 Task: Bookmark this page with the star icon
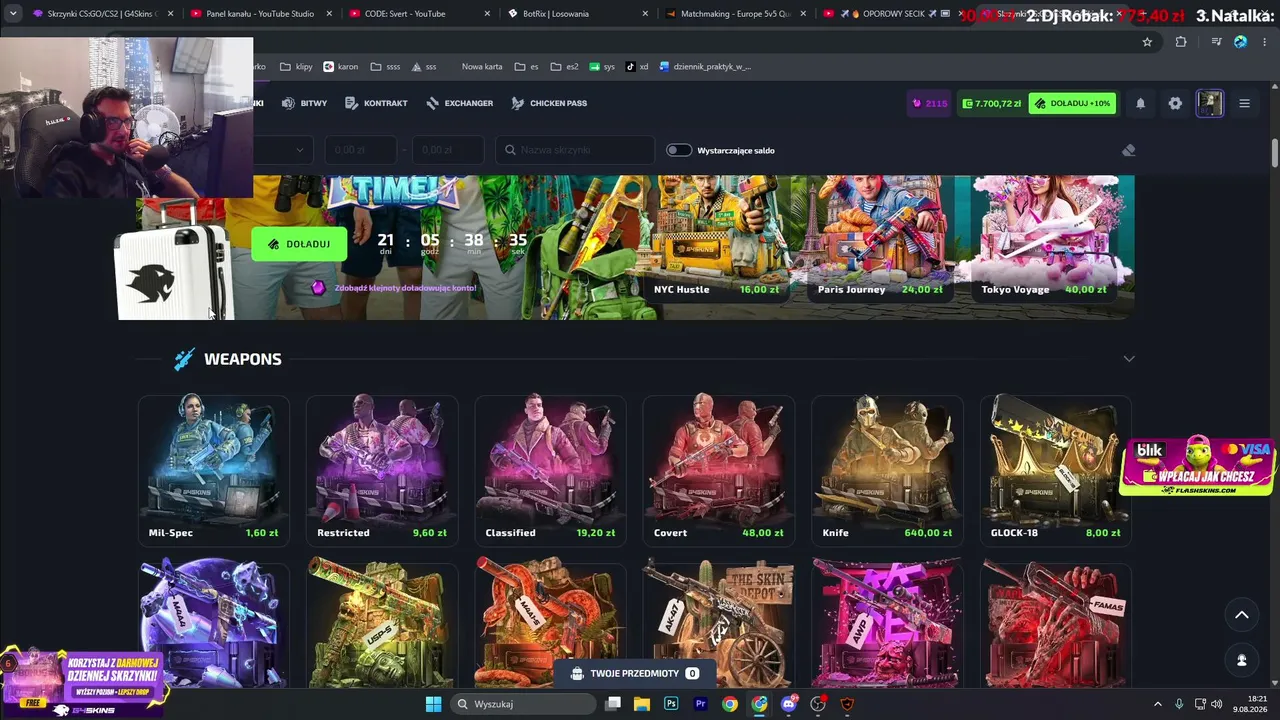1147,42
